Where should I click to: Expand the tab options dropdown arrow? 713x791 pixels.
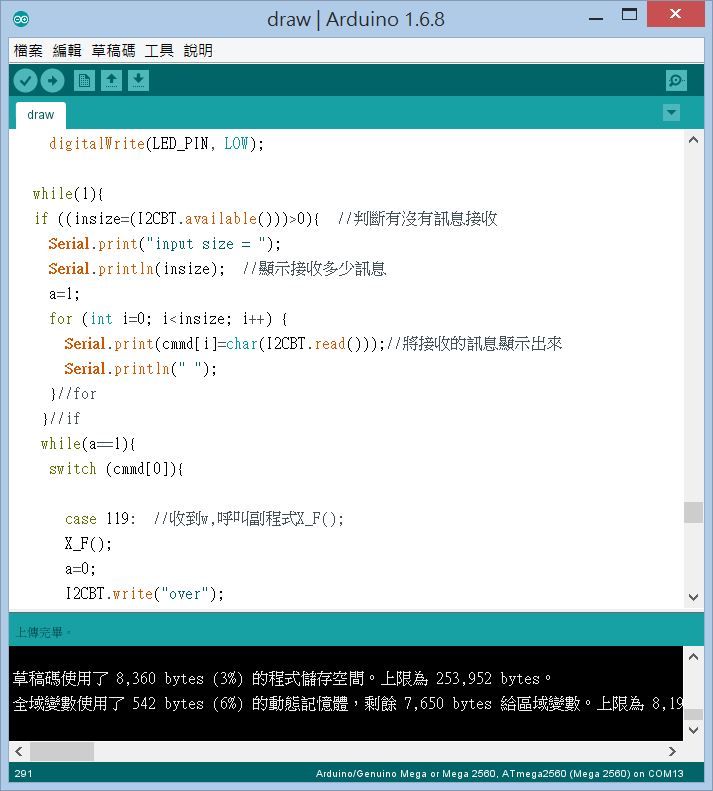pos(671,112)
